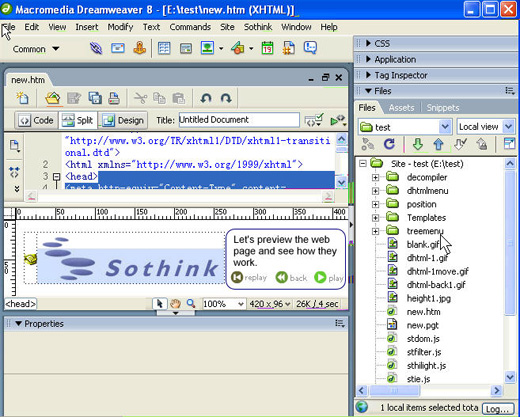Switch to the Assets tab

(x=402, y=108)
